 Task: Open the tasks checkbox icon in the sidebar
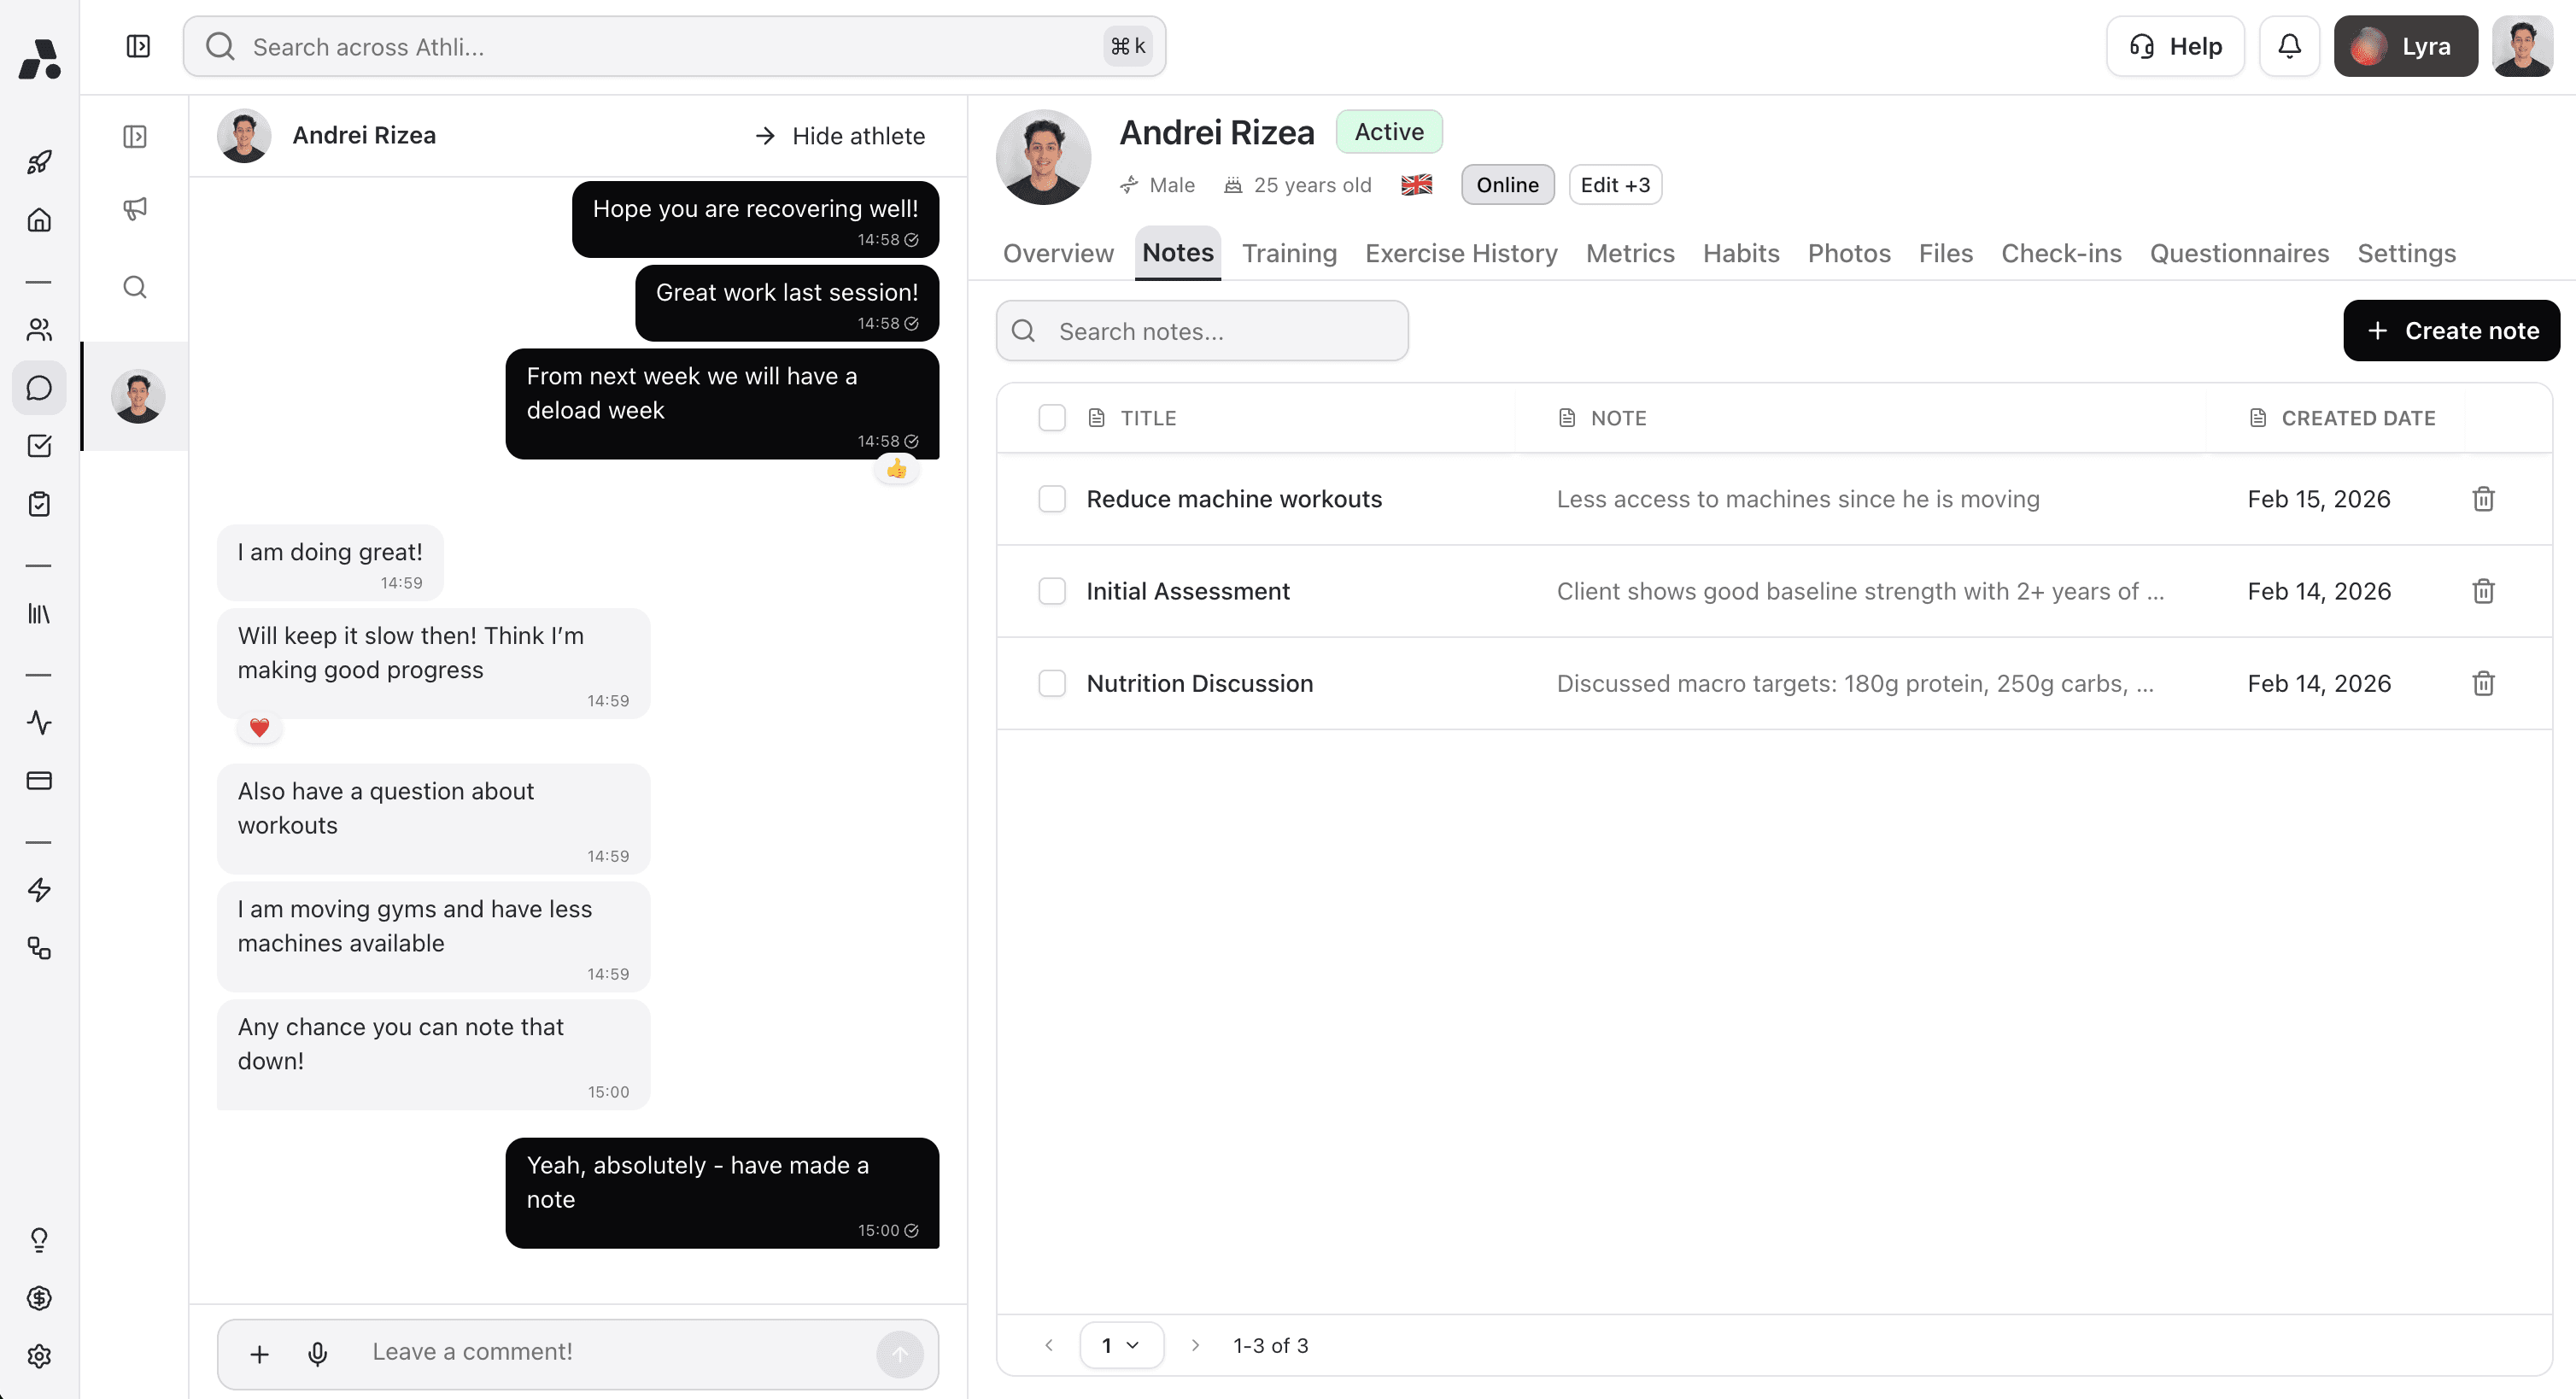pyautogui.click(x=40, y=447)
